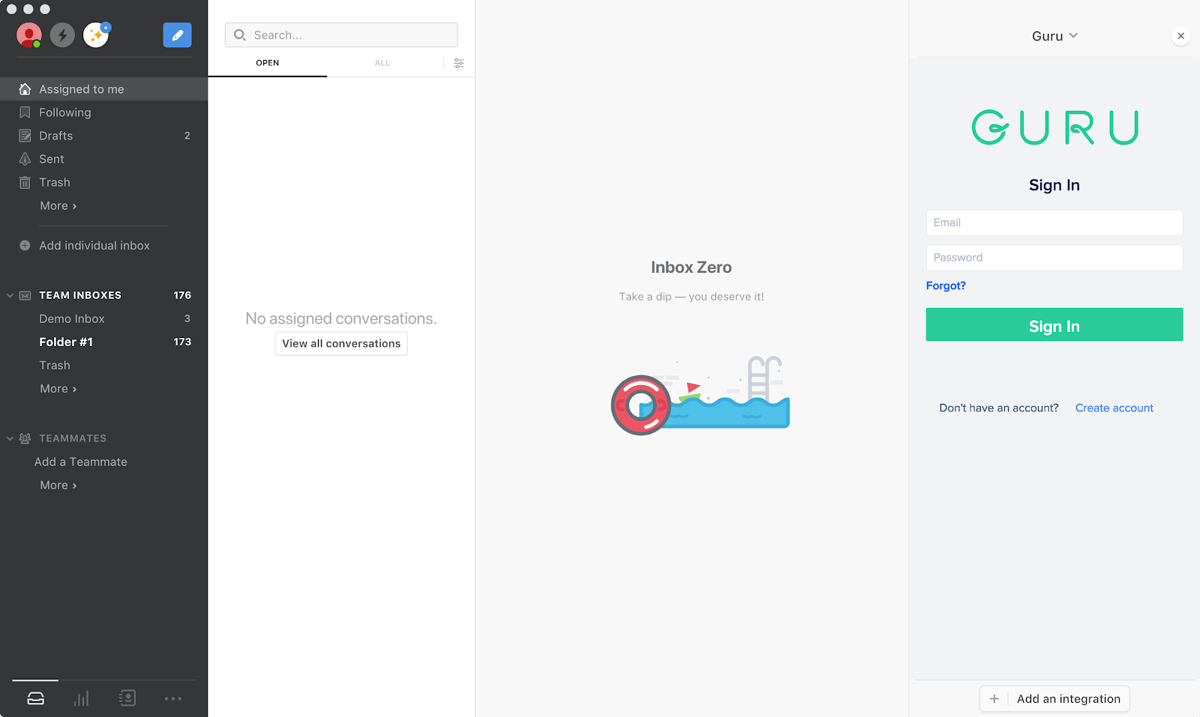Open the contacts book icon in bottom bar
1200x717 pixels.
[x=127, y=698]
